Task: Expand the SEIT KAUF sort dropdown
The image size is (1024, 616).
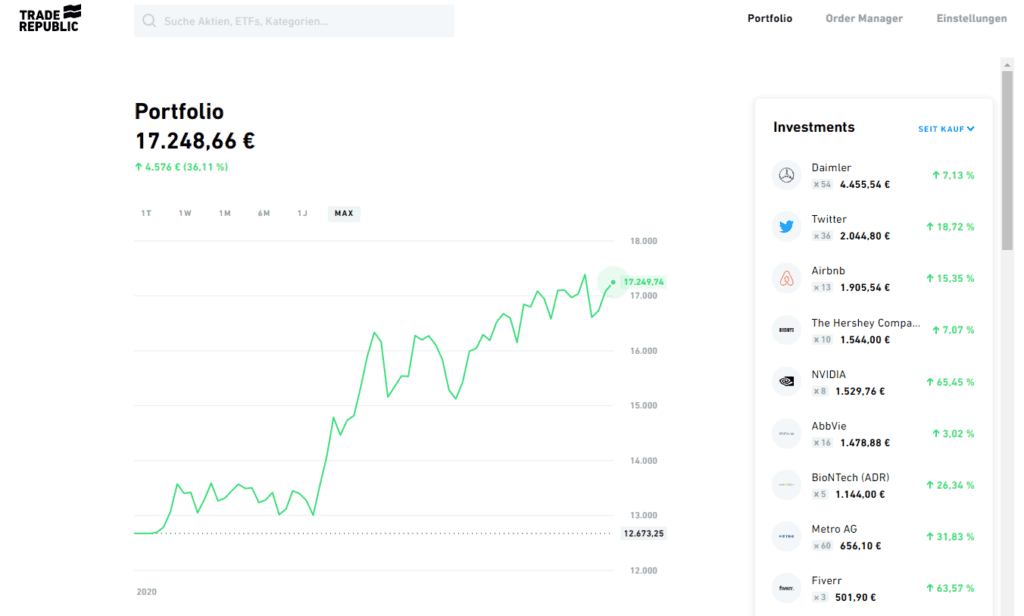Action: point(946,129)
